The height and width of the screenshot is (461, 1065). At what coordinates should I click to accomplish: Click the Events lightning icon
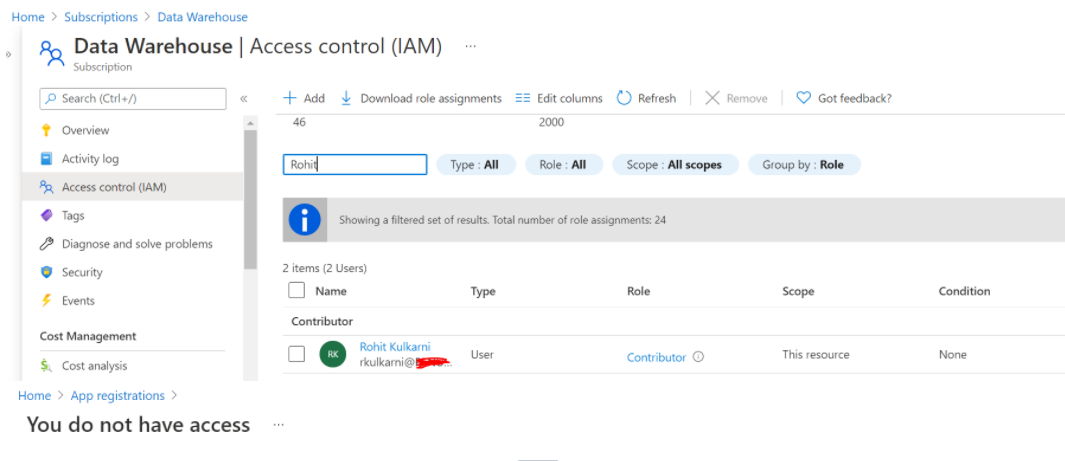[46, 300]
